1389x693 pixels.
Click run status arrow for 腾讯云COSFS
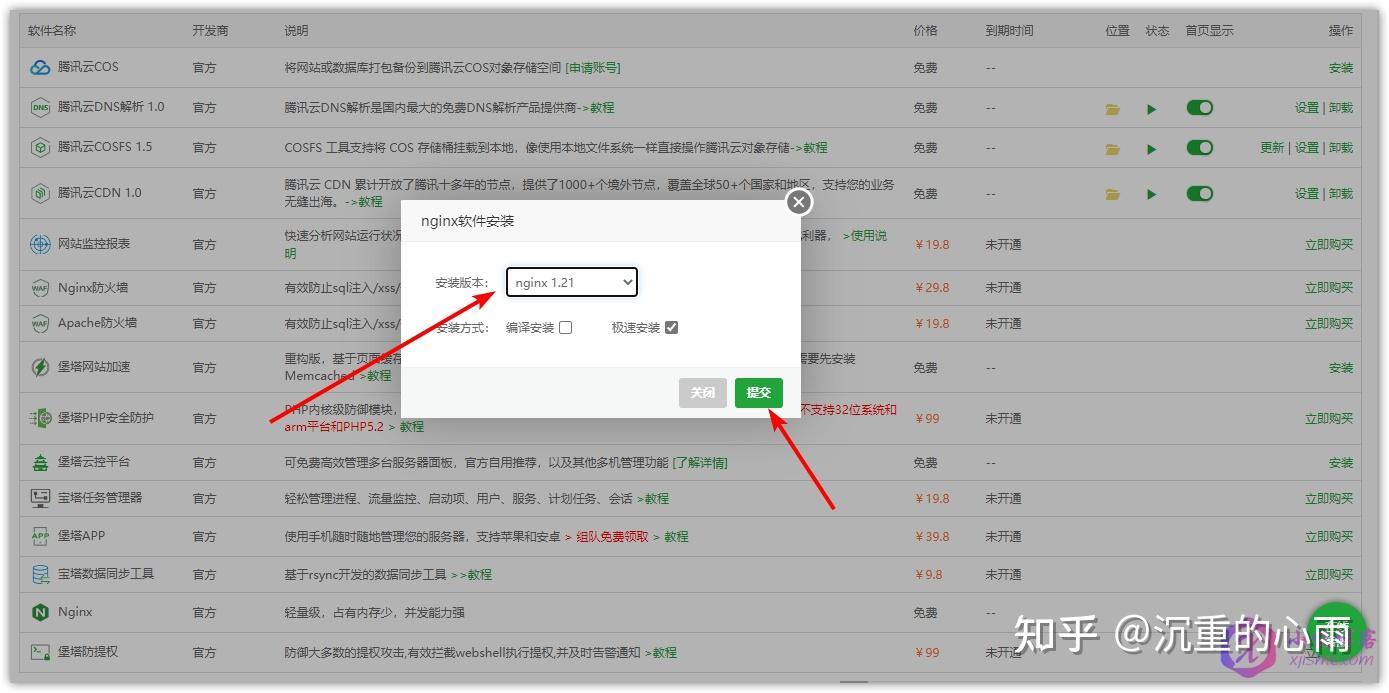(1152, 148)
